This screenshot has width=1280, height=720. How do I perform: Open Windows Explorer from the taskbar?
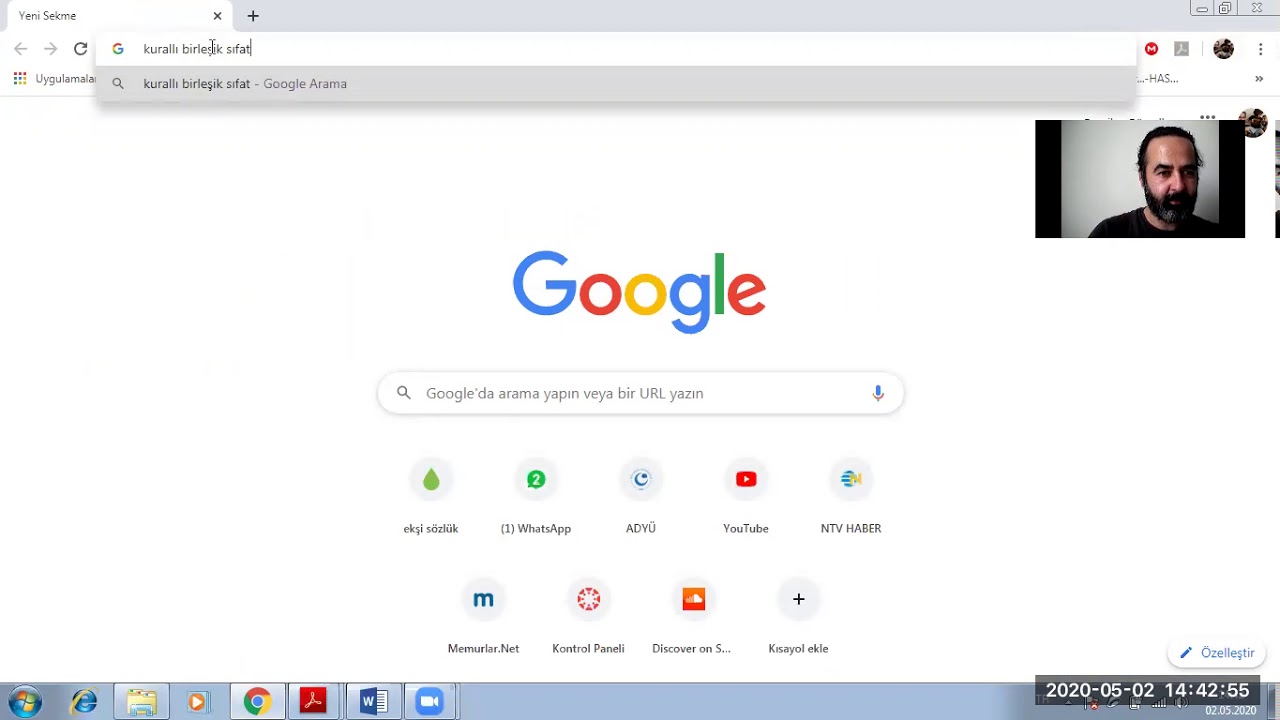pyautogui.click(x=141, y=702)
